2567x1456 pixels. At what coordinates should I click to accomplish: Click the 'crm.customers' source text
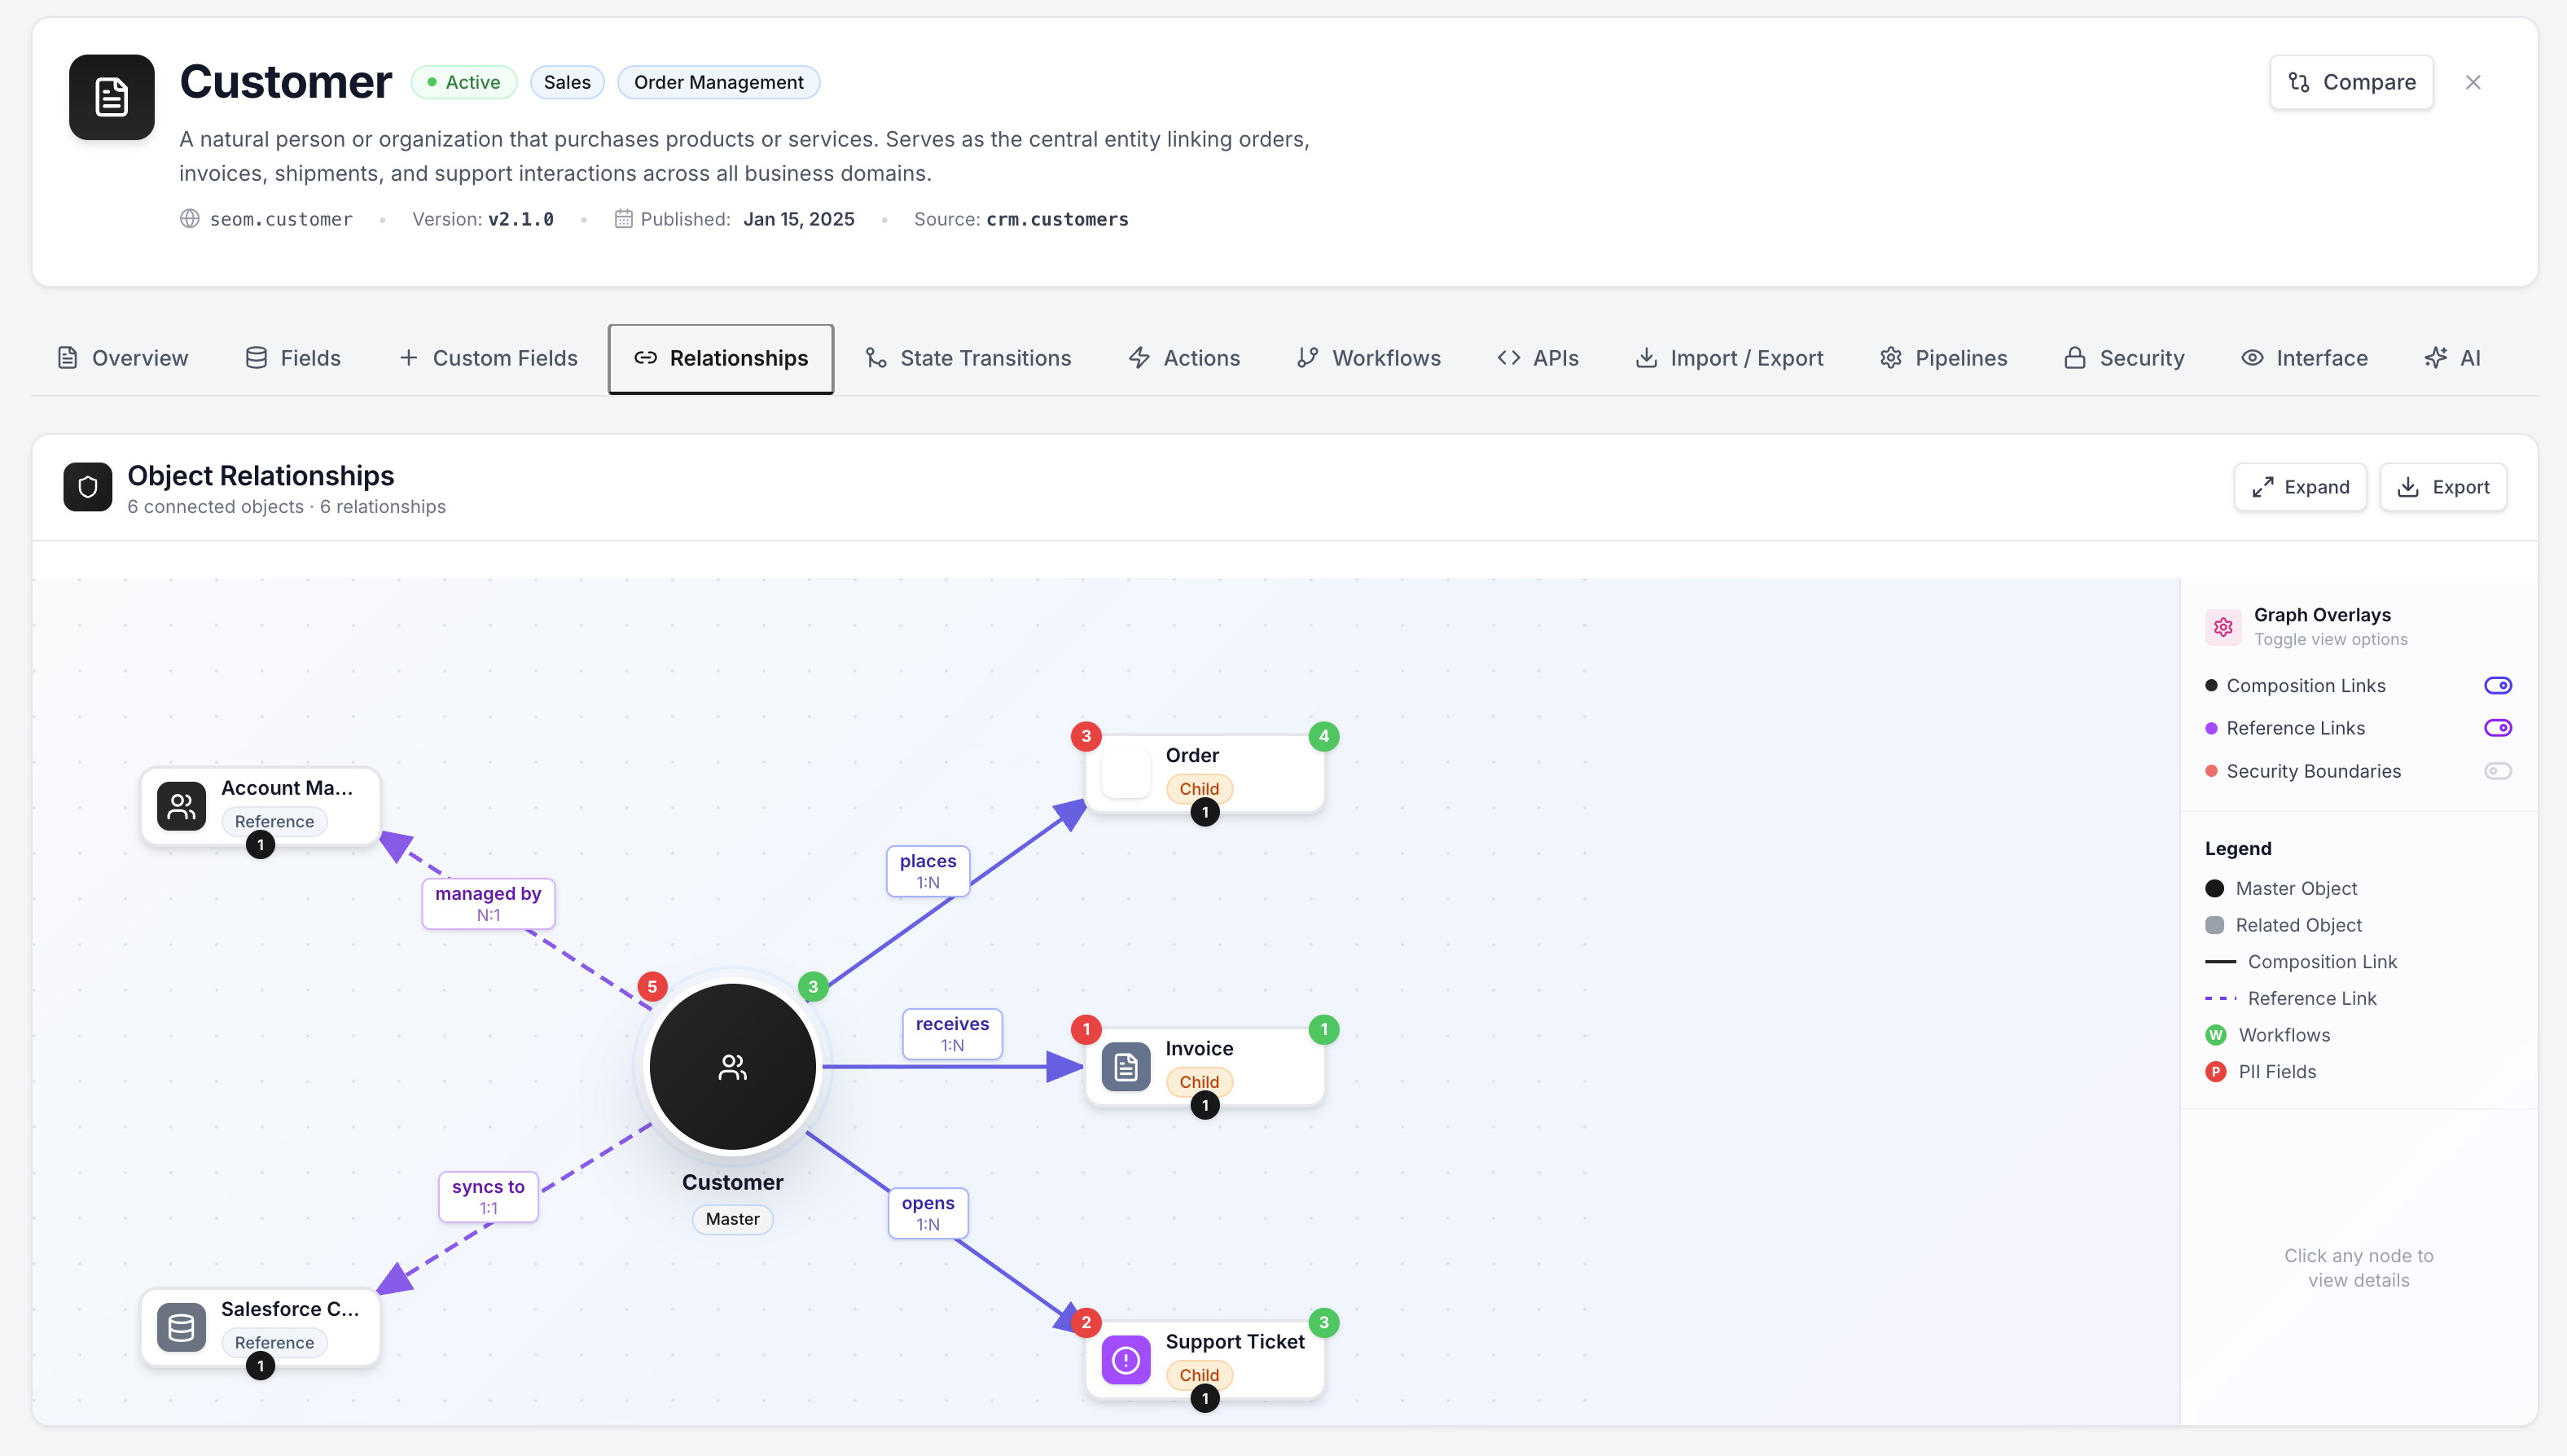click(x=1057, y=219)
